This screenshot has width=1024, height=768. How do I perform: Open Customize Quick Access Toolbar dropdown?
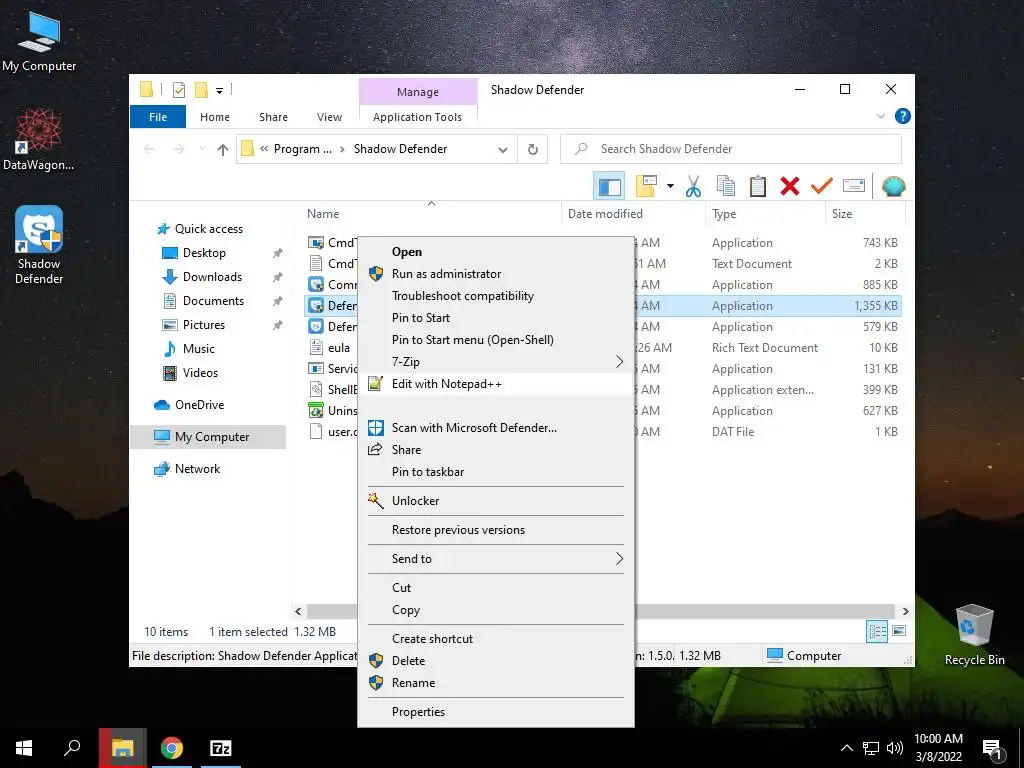[x=219, y=91]
